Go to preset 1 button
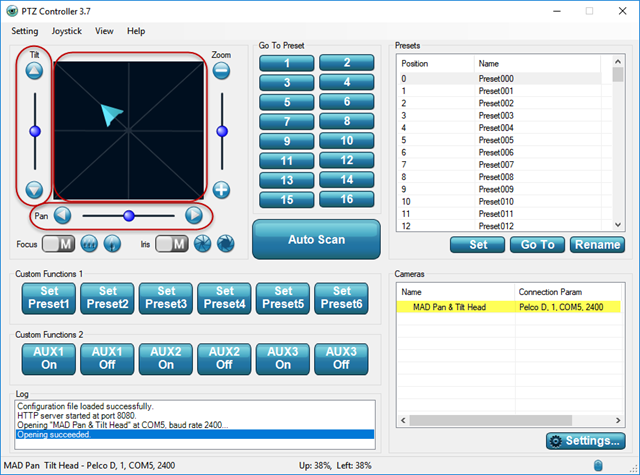Image resolution: width=640 pixels, height=475 pixels. (287, 63)
